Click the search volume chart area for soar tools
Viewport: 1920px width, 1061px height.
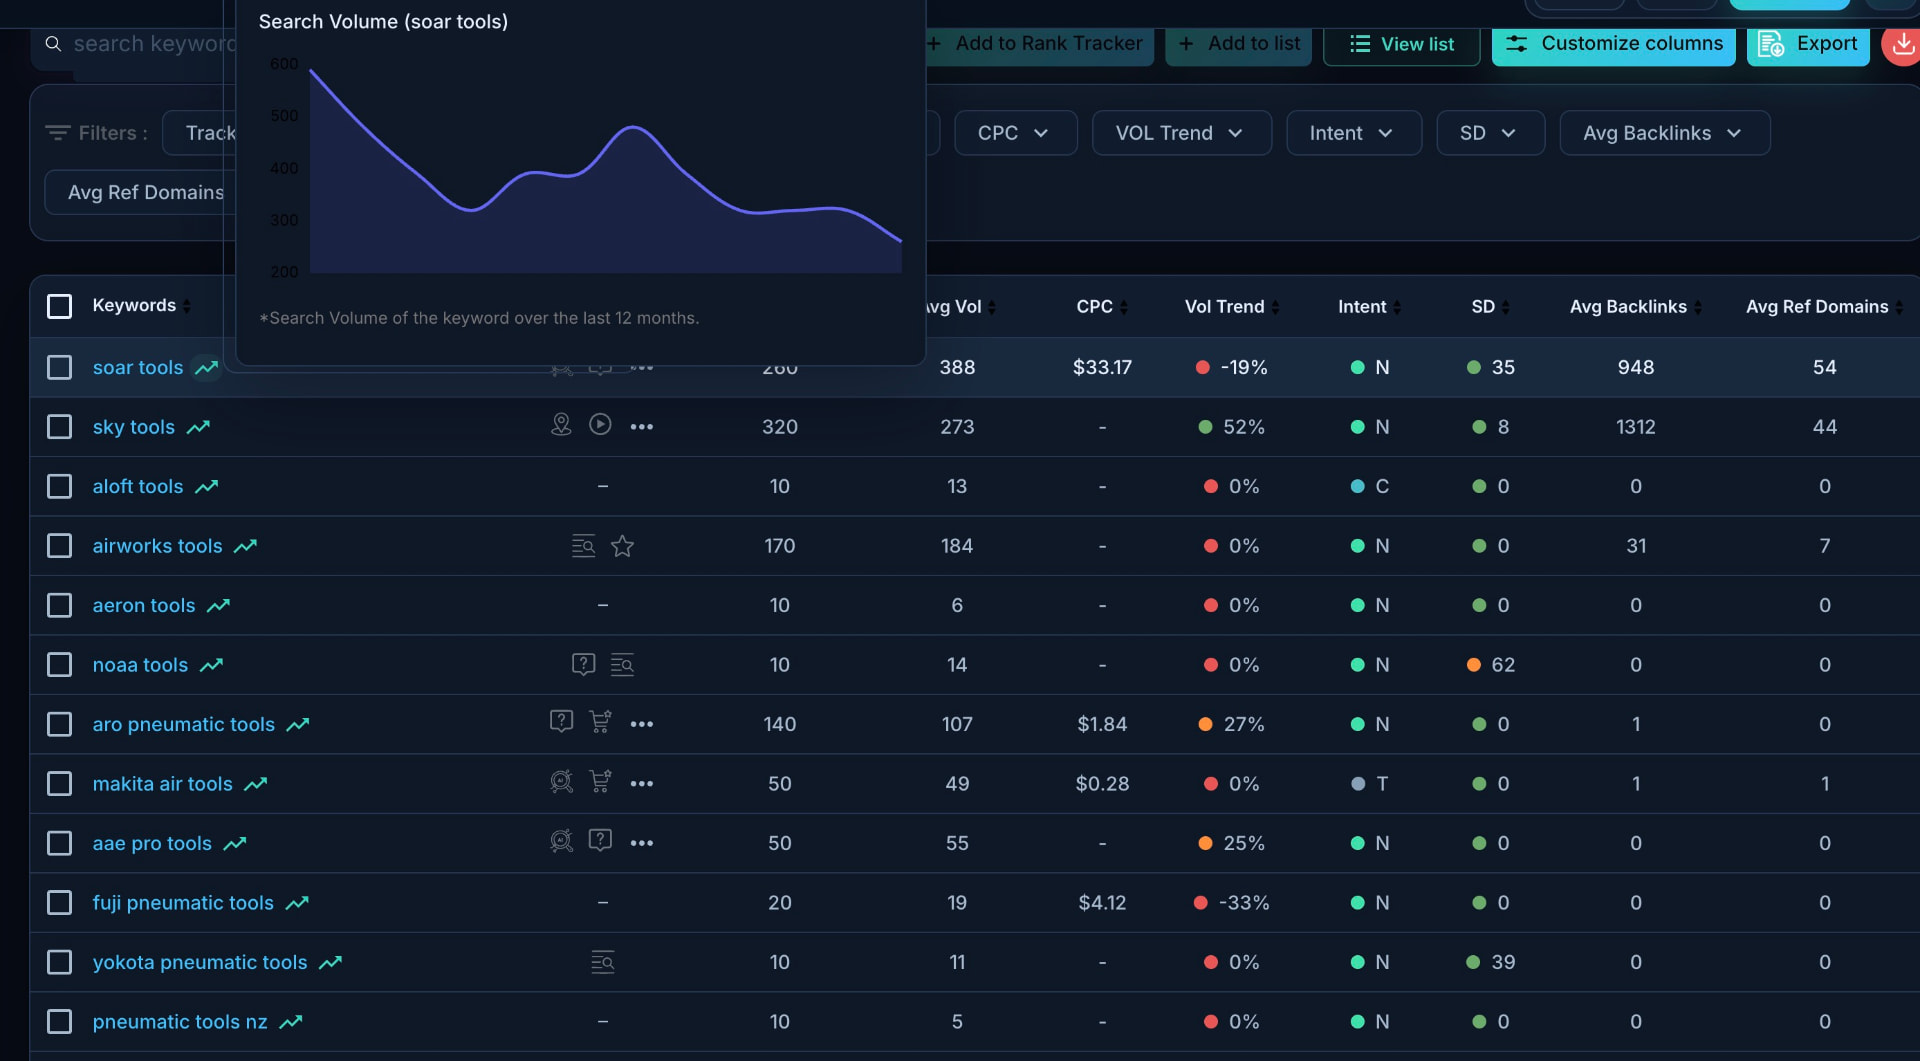tap(605, 168)
